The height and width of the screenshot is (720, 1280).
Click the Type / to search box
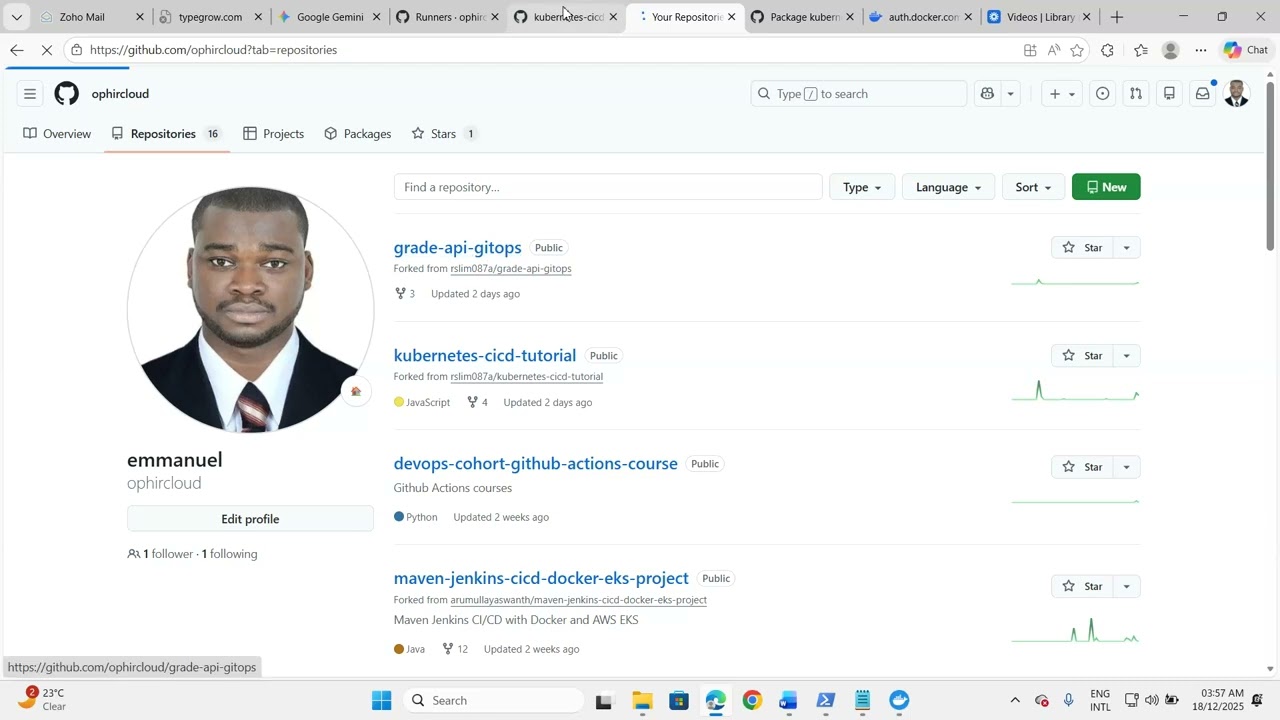859,94
